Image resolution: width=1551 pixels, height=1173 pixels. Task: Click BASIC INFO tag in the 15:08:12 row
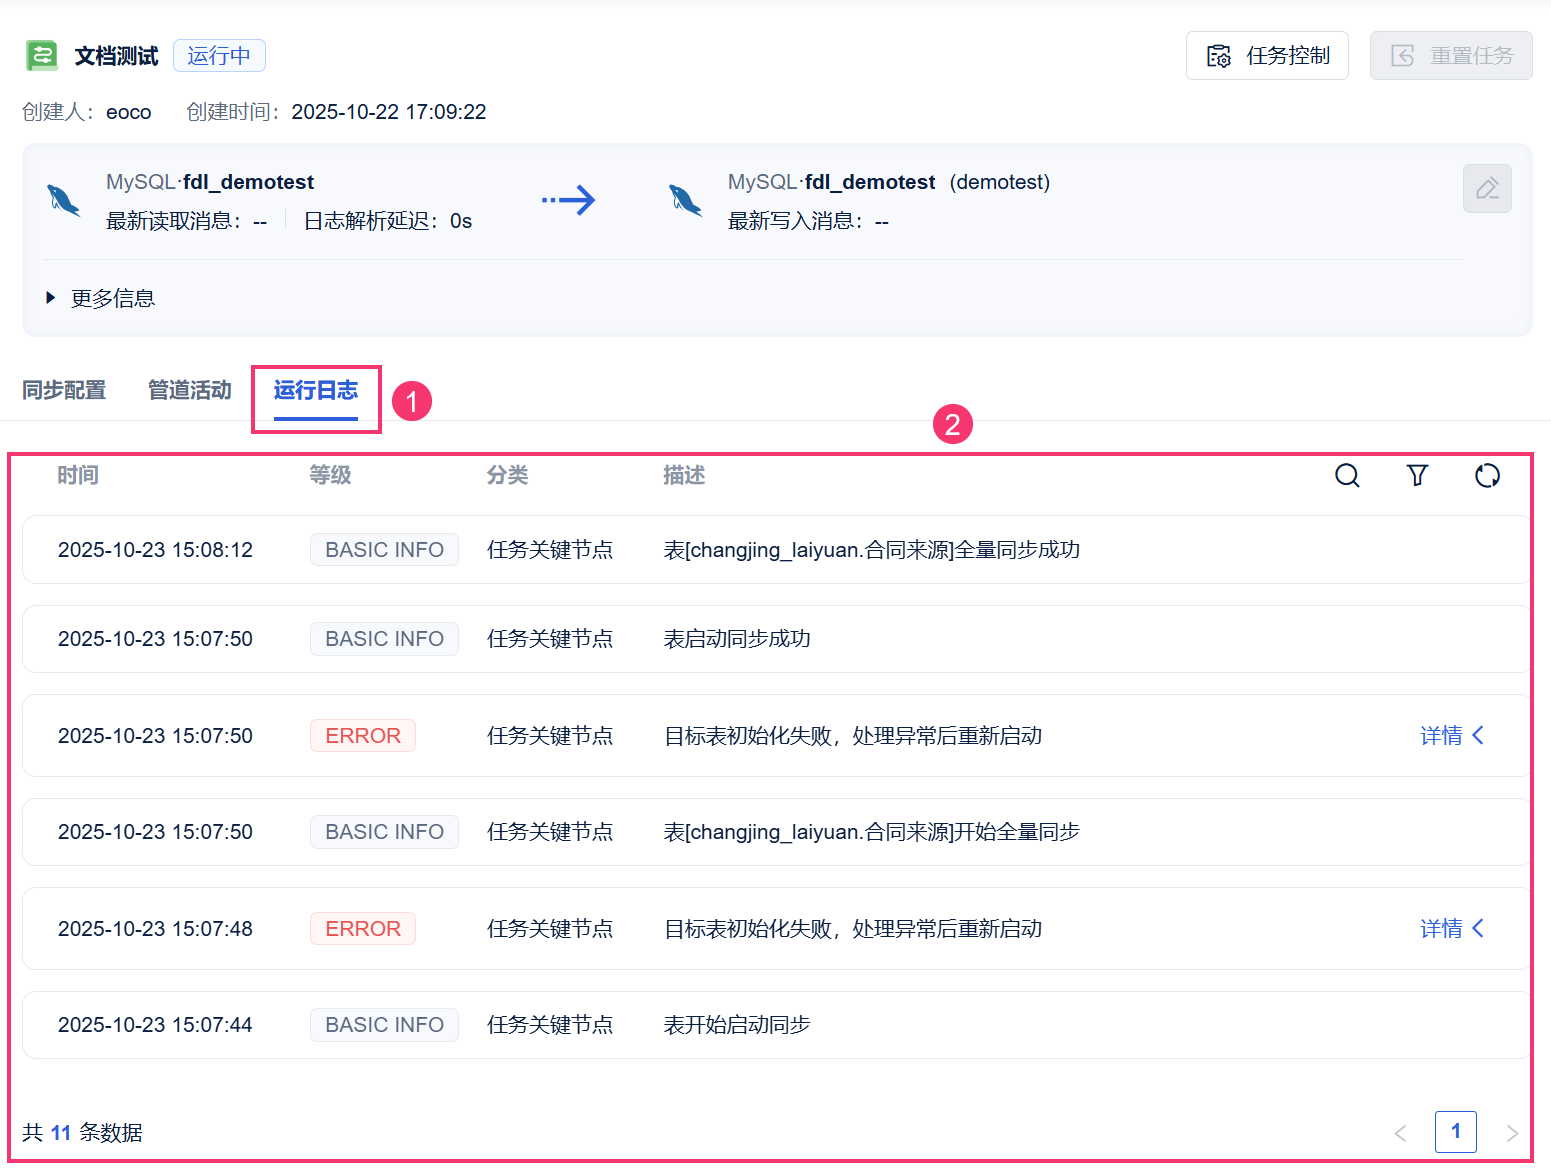click(x=384, y=550)
